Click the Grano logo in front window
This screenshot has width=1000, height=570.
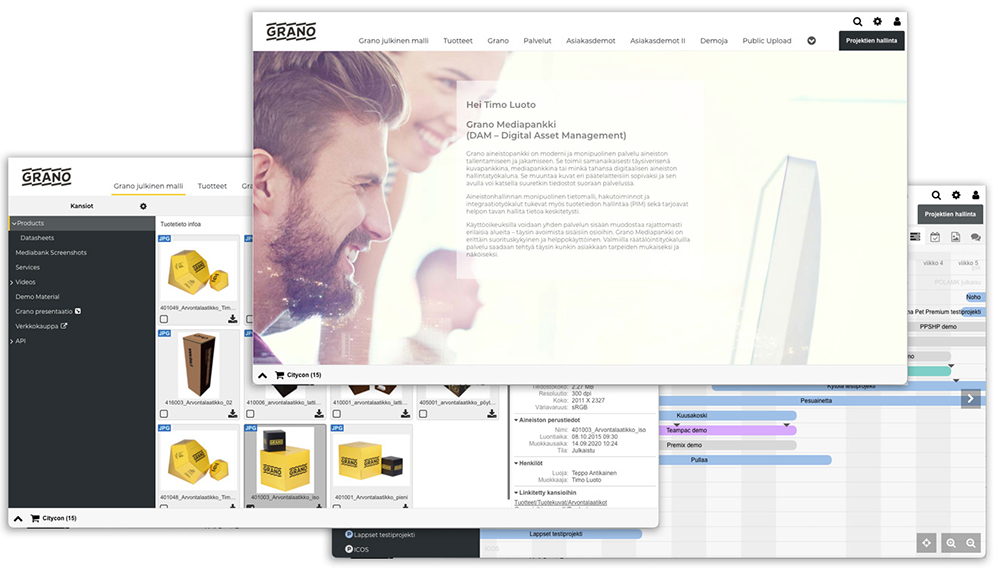tap(291, 31)
